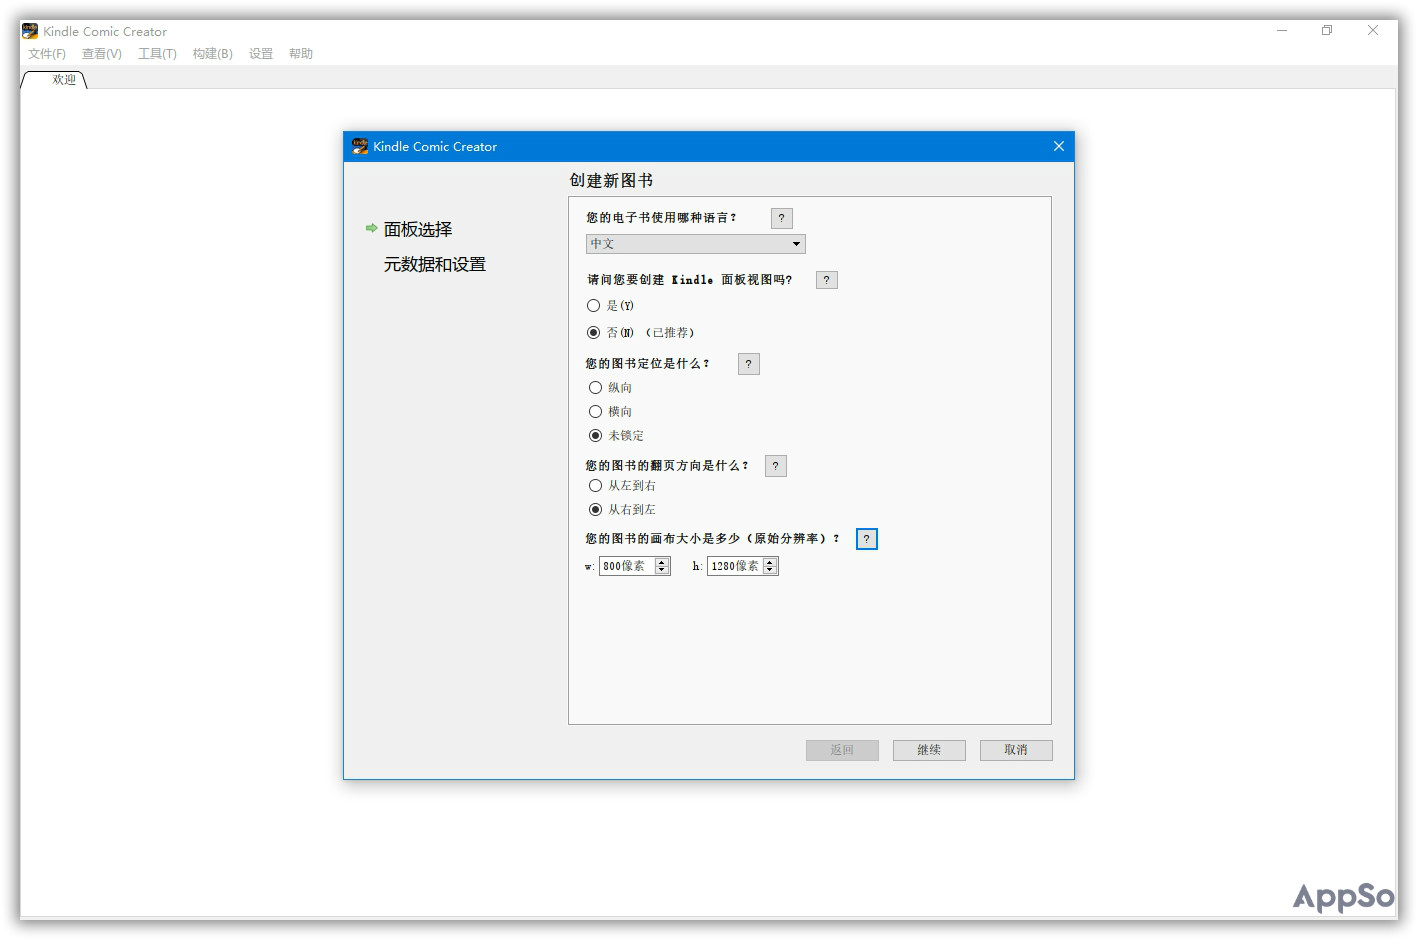Viewport: 1418px width, 940px height.
Task: Click the help icon next to language question
Action: pyautogui.click(x=781, y=217)
